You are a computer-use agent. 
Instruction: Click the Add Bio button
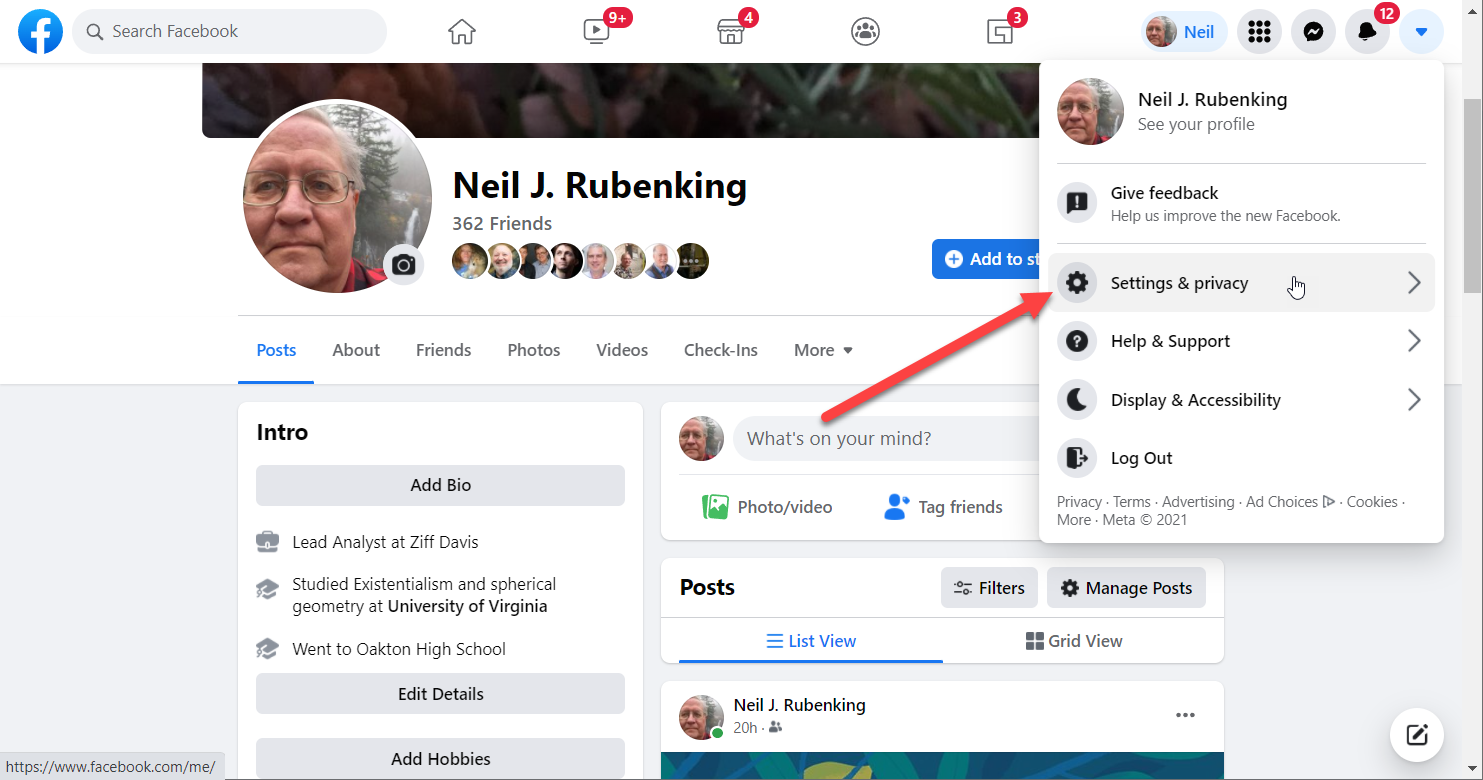440,485
